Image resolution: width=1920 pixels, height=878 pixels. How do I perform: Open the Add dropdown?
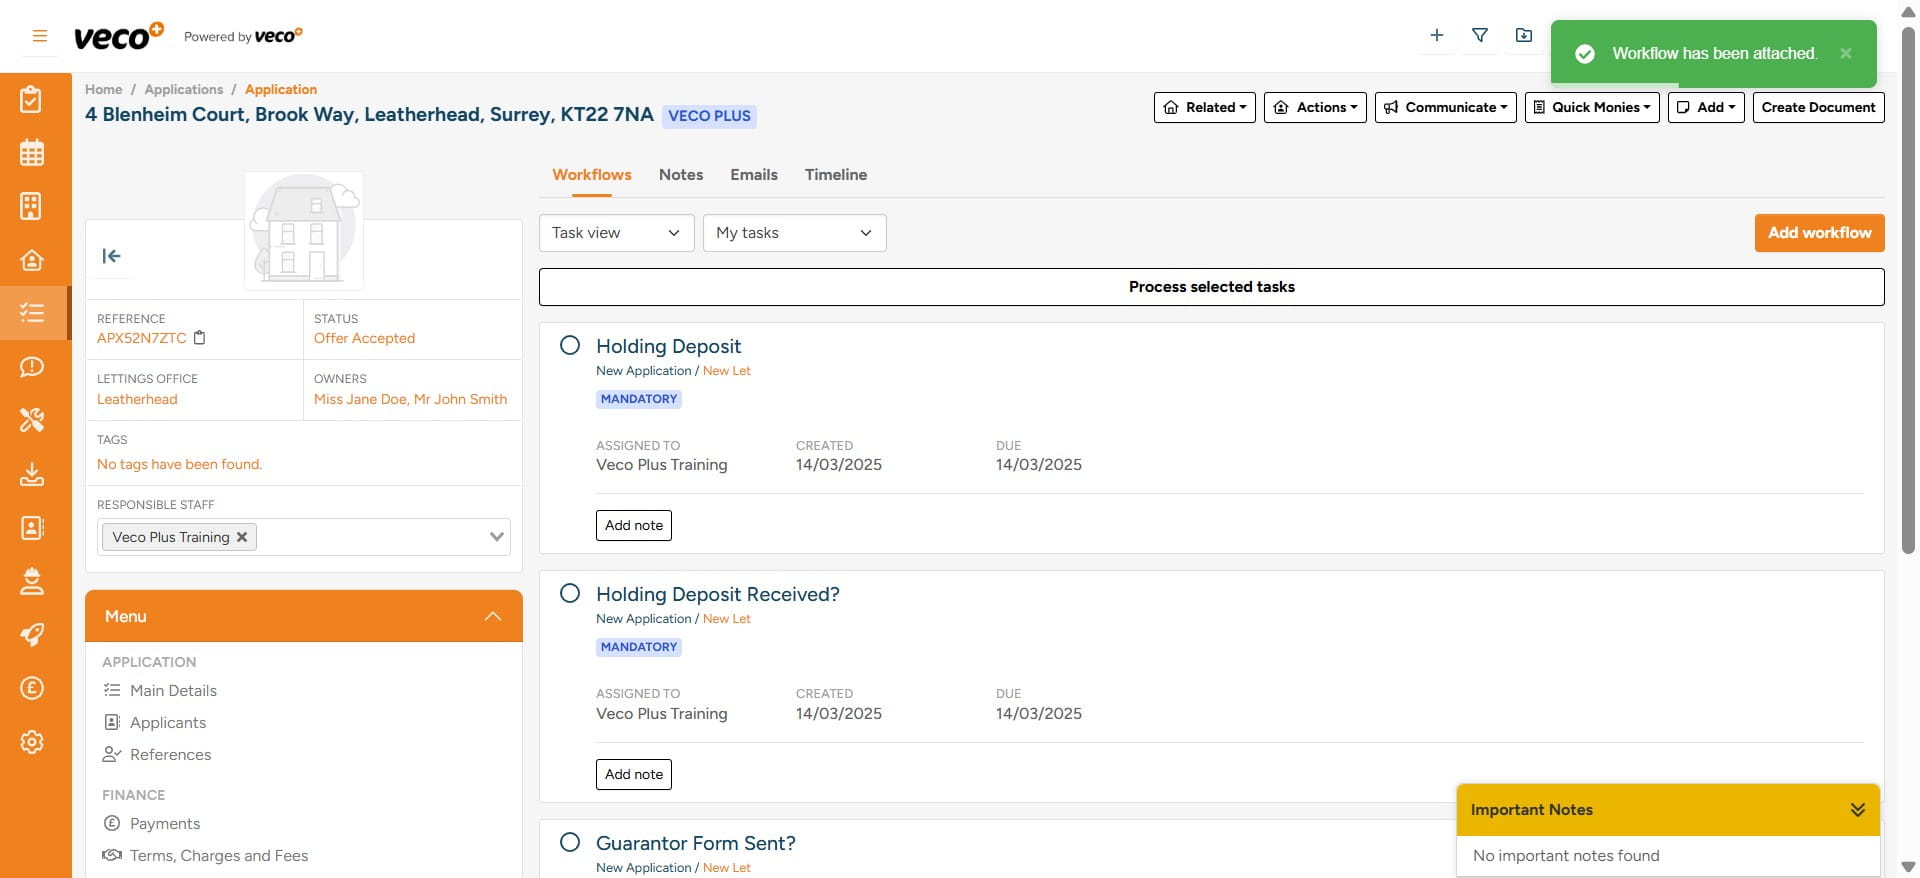tap(1706, 107)
